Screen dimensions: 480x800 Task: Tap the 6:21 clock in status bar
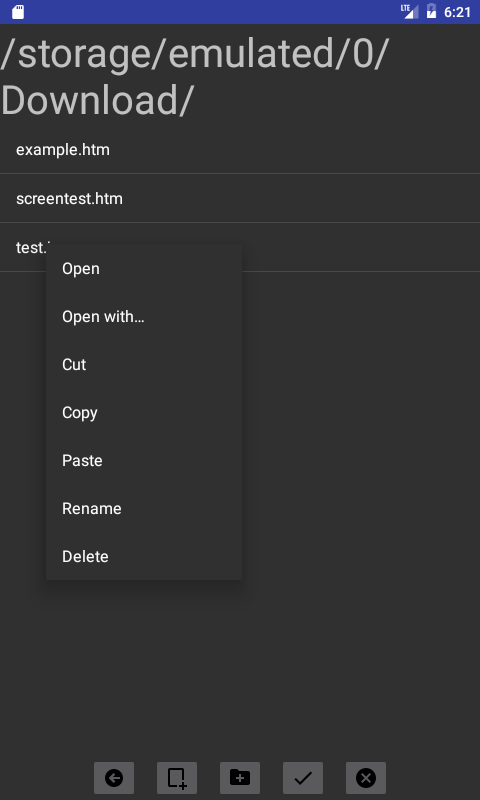[x=457, y=12]
